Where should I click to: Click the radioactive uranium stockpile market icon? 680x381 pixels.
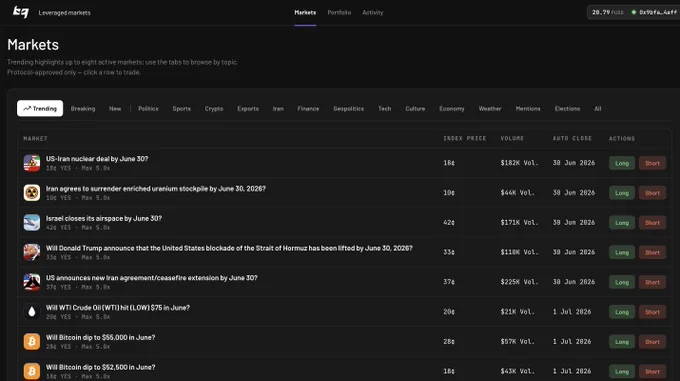pos(32,193)
